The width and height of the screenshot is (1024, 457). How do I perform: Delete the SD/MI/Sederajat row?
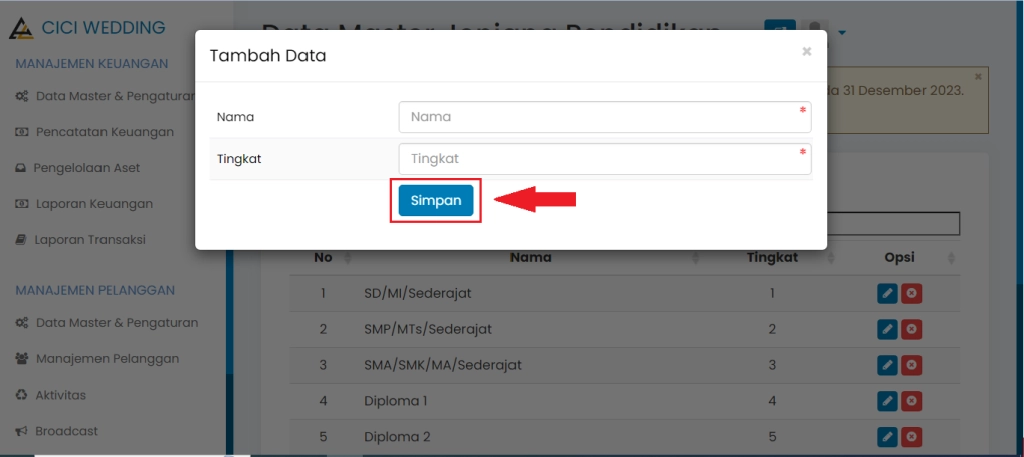pos(911,293)
